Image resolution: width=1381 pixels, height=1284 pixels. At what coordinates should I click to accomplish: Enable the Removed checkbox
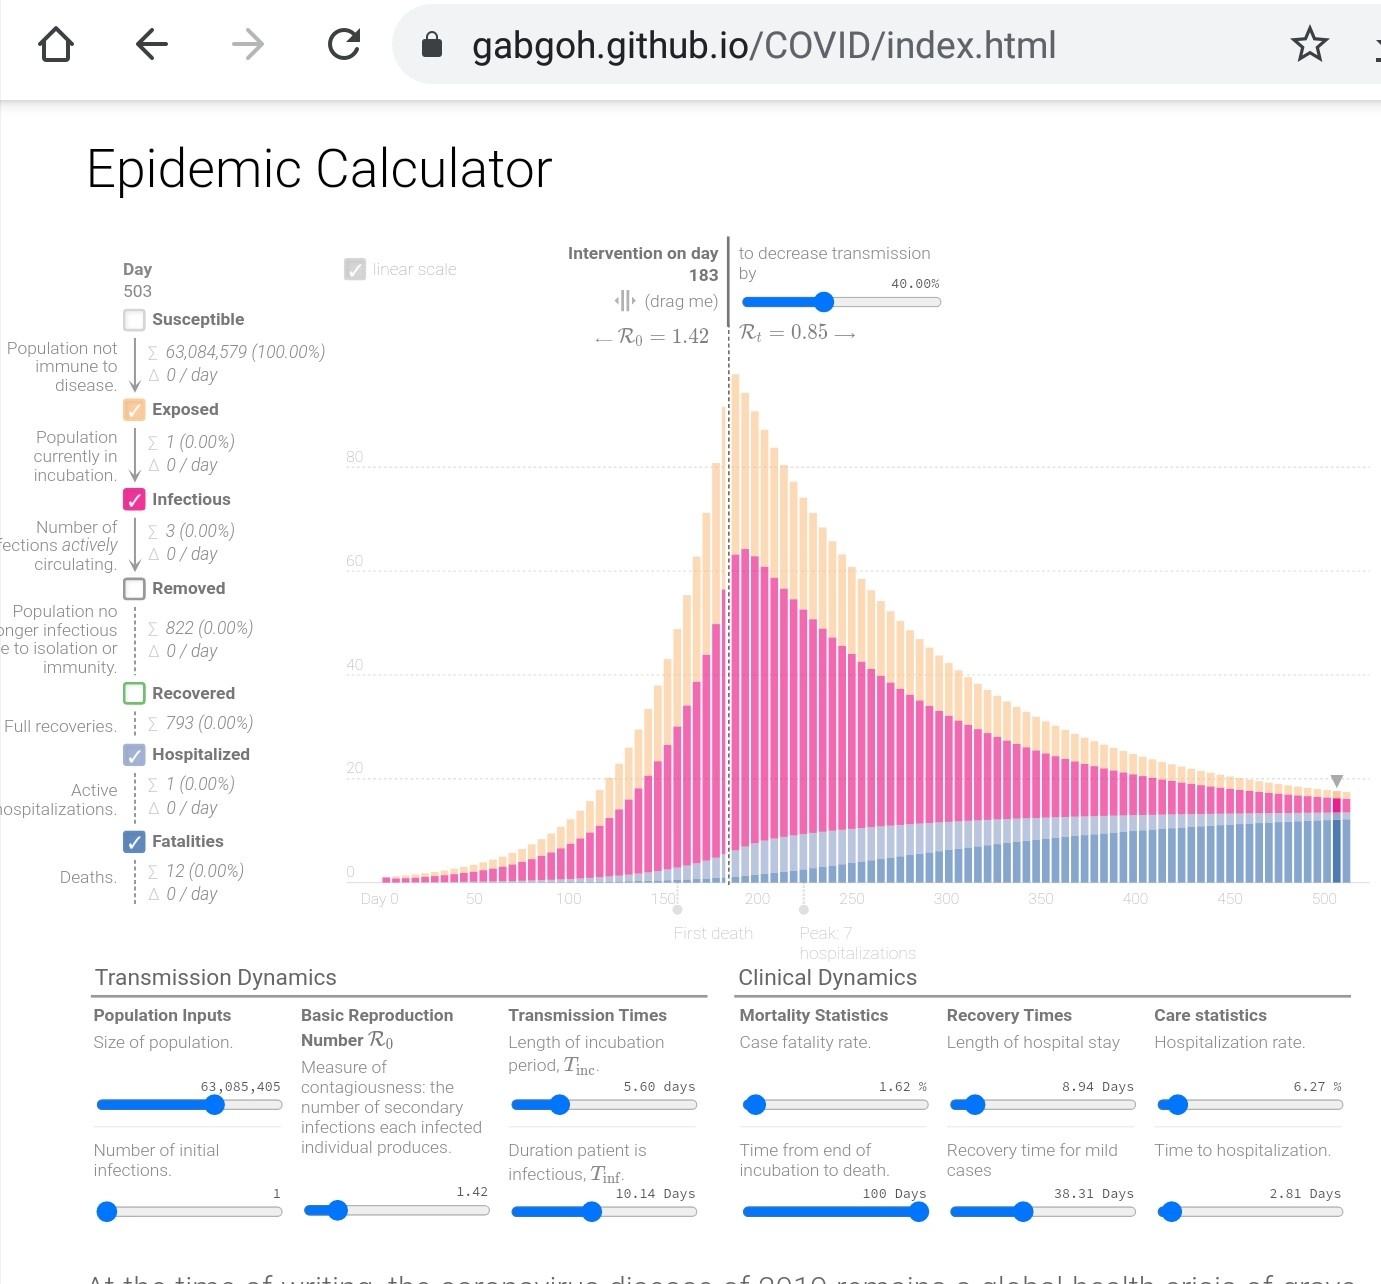tap(134, 589)
